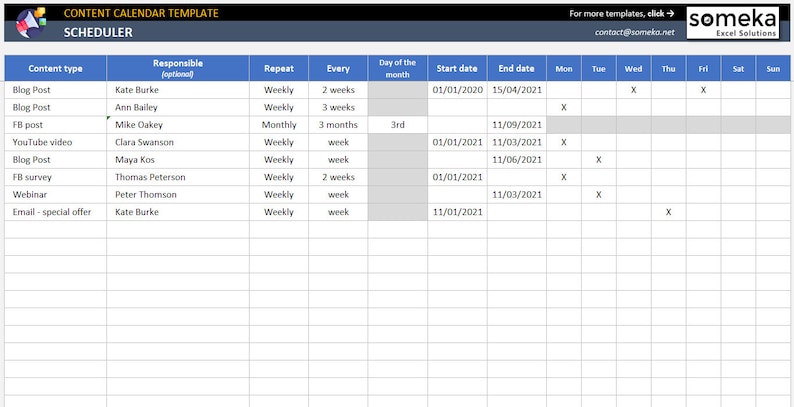Toggle the Mon X mark in Ann Bailey row
Image resolution: width=794 pixels, height=407 pixels.
pyautogui.click(x=564, y=107)
